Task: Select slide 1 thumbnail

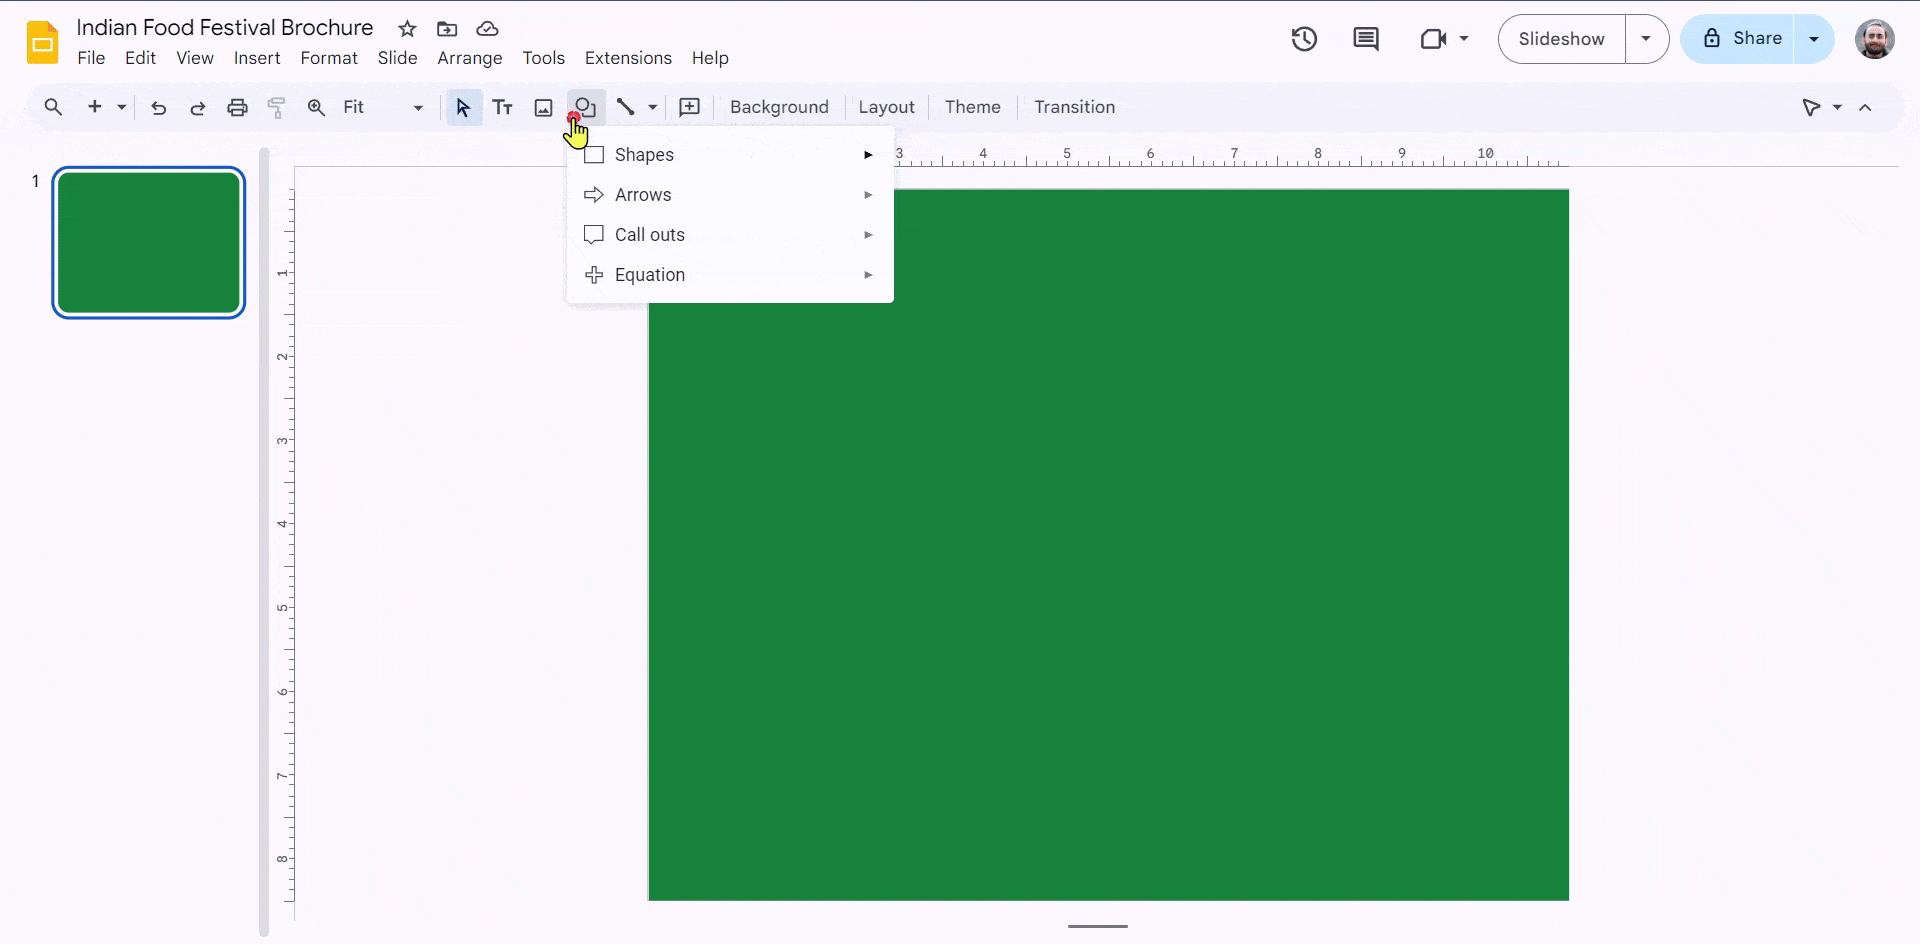Action: point(148,242)
